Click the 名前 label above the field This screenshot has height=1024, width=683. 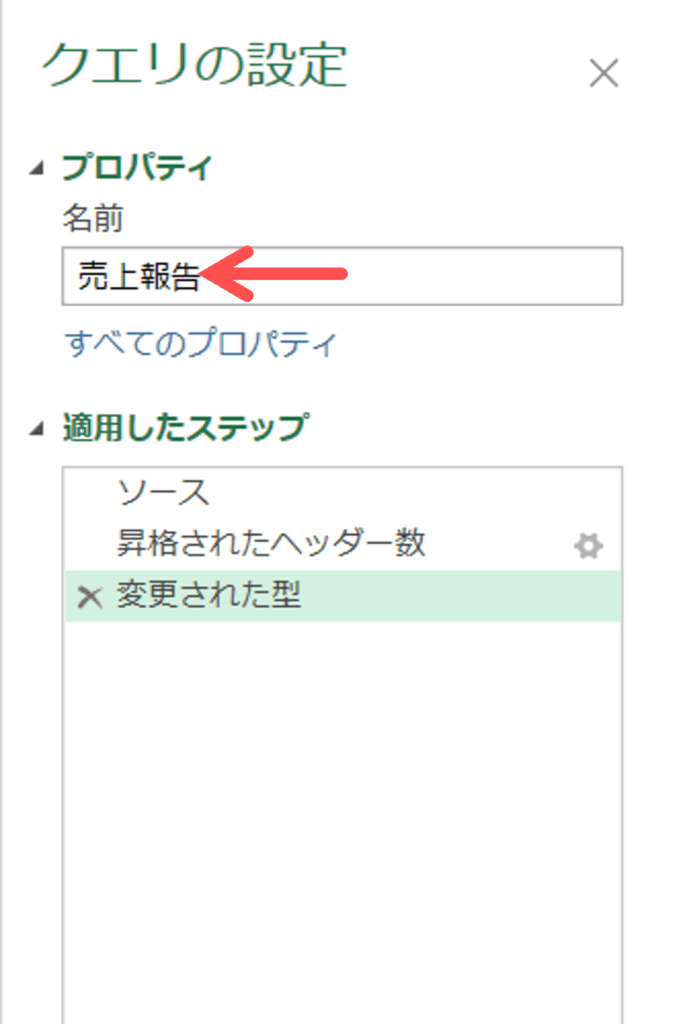coord(93,217)
